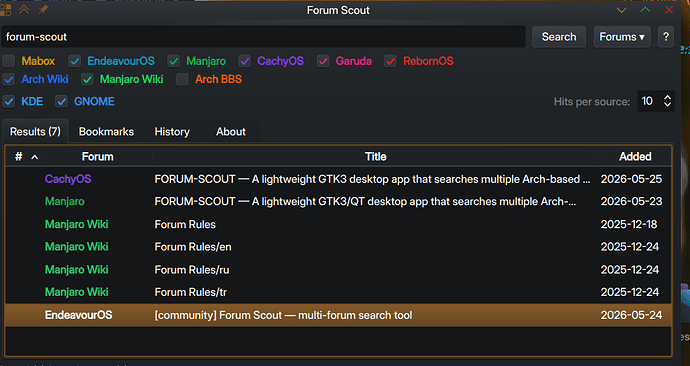The height and width of the screenshot is (366, 690).
Task: Open the About tab
Action: pyautogui.click(x=231, y=132)
